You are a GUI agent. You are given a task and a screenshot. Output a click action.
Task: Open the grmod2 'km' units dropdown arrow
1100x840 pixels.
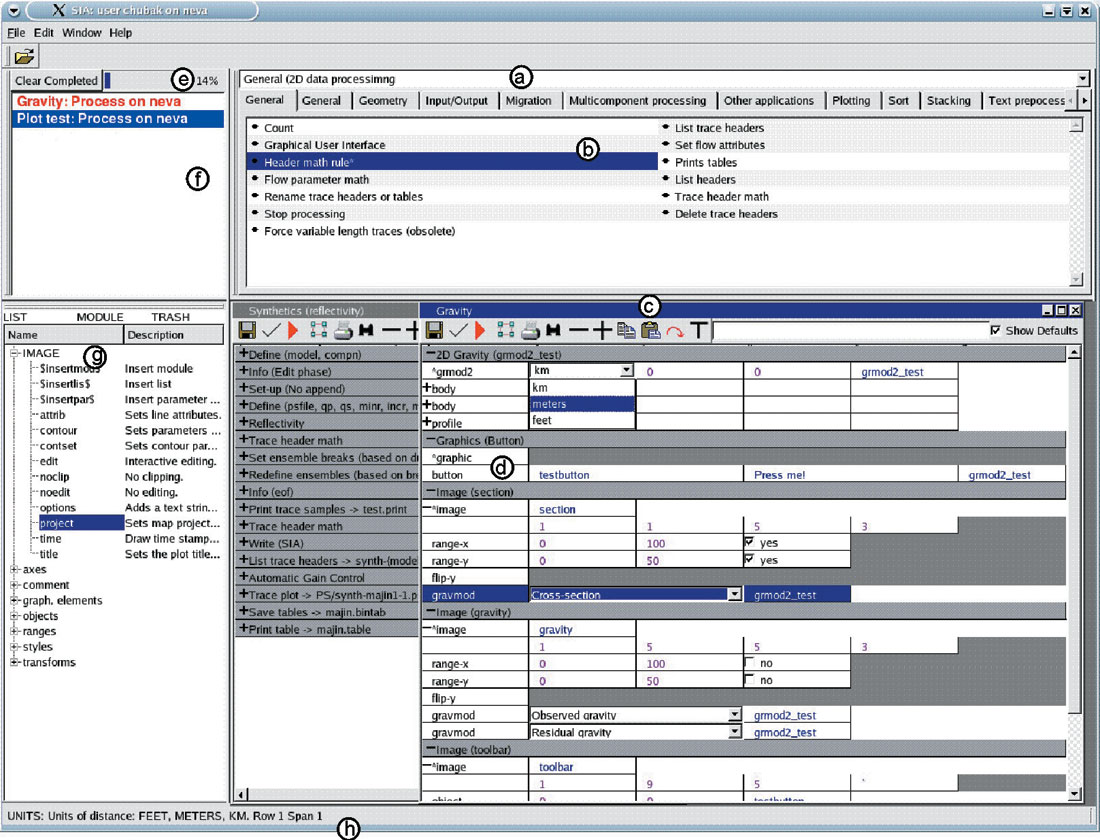point(626,370)
